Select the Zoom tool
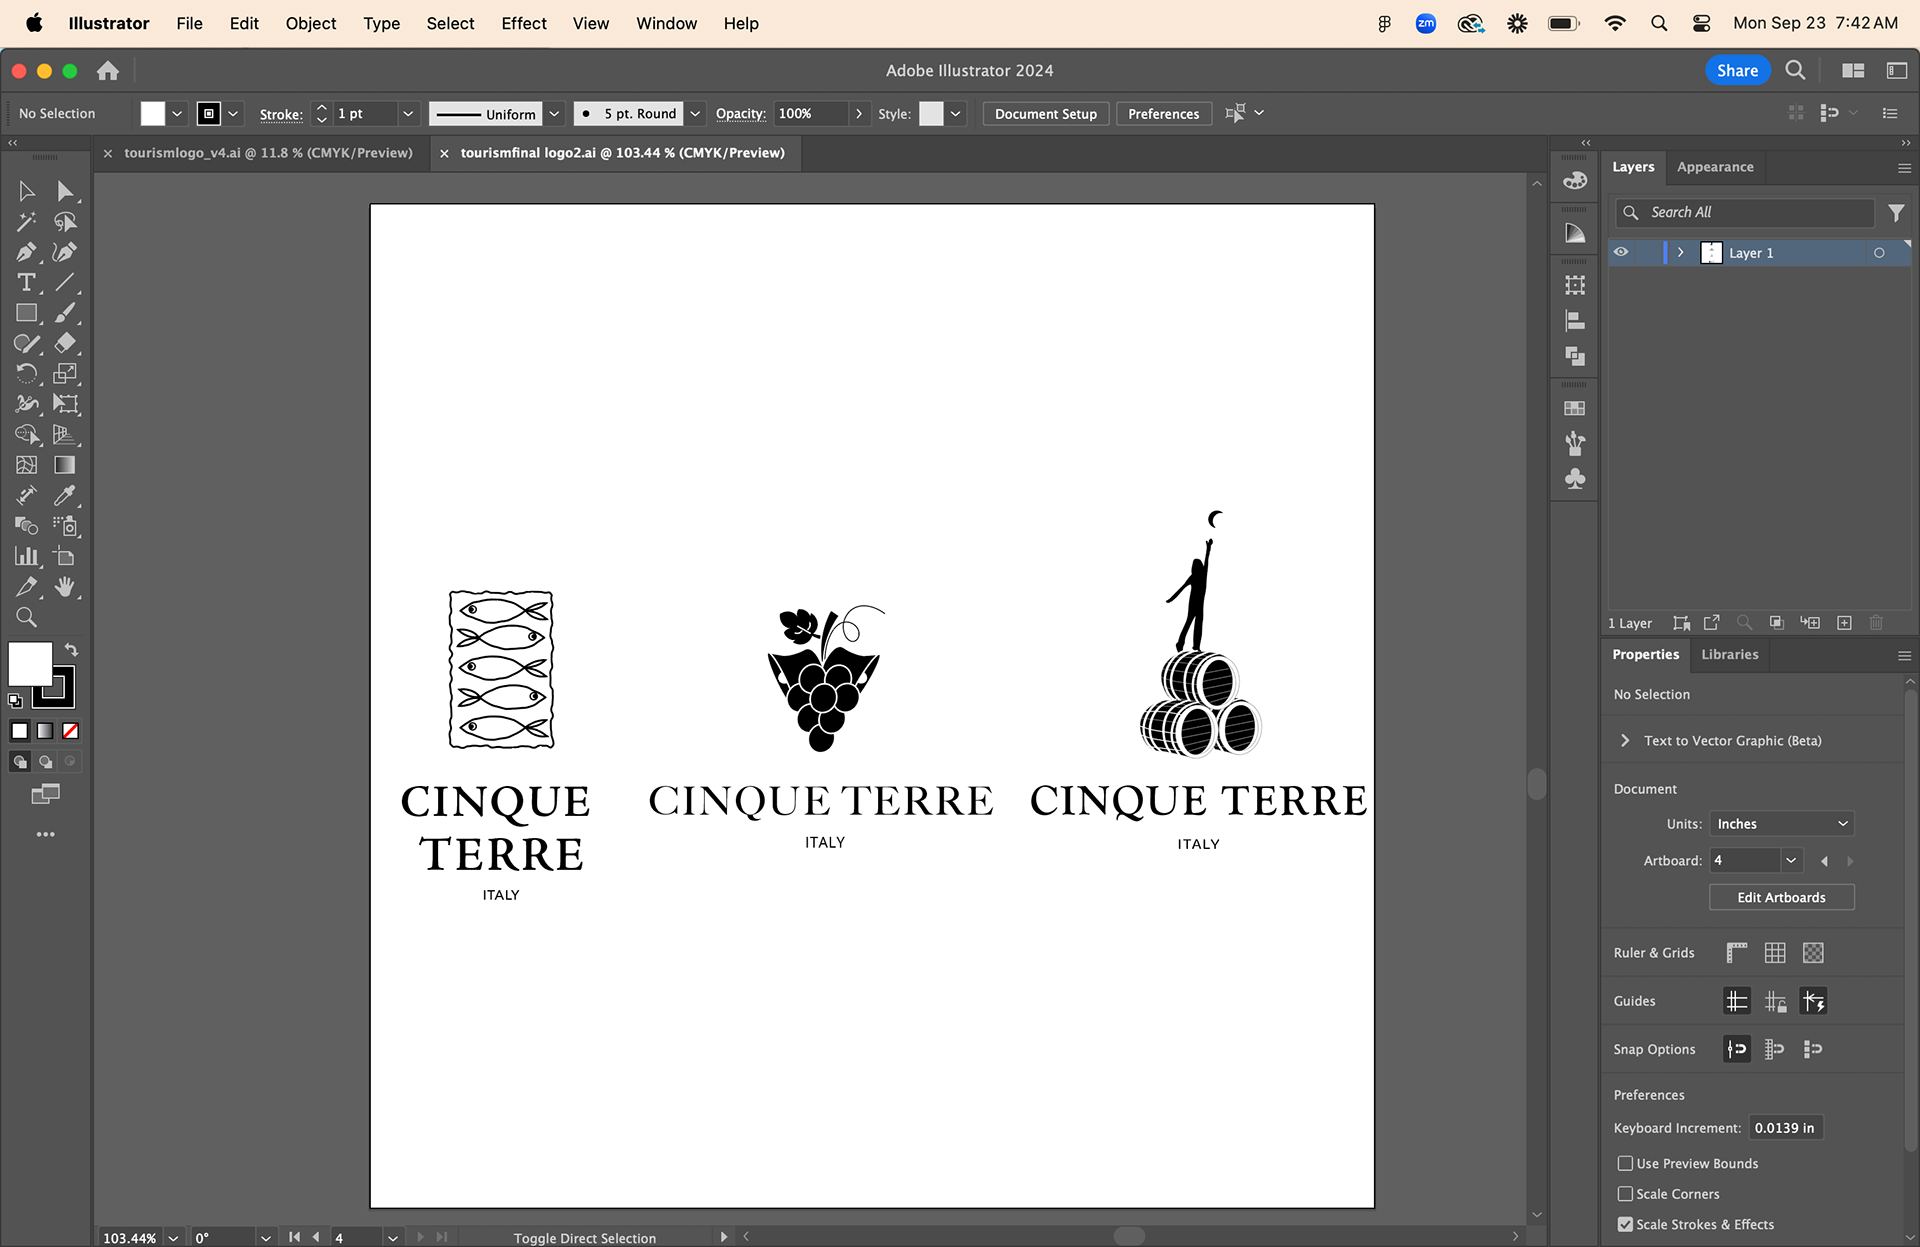This screenshot has width=1920, height=1247. pos(27,618)
